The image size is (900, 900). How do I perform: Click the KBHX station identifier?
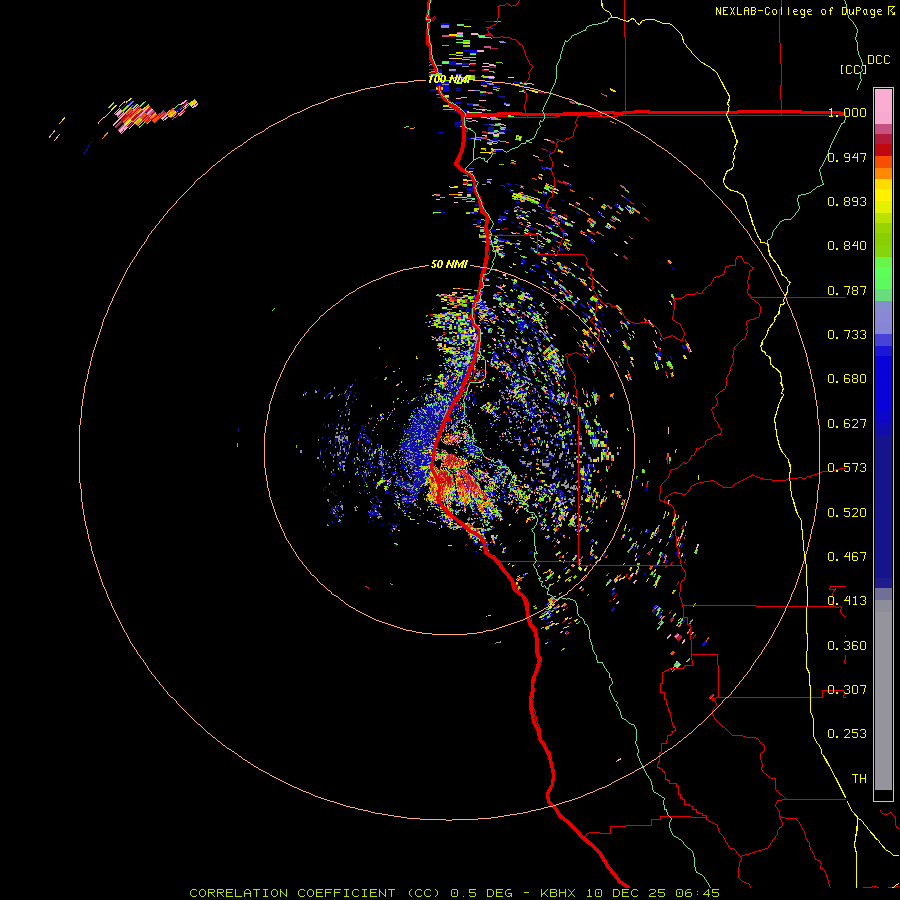pyautogui.click(x=559, y=893)
